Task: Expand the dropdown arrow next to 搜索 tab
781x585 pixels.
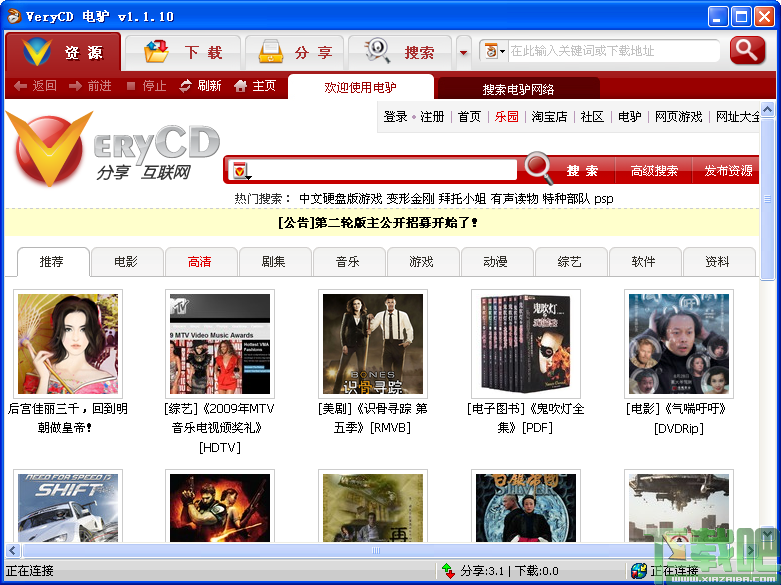Action: tap(464, 52)
